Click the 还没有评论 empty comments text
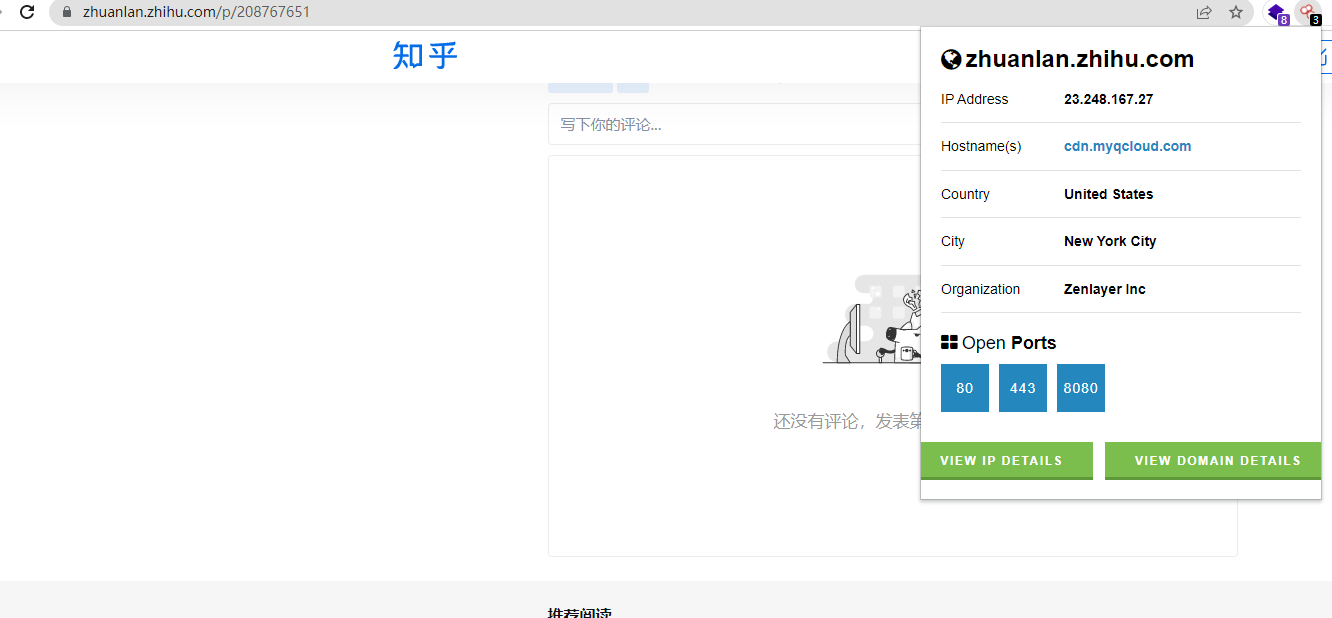1332x618 pixels. point(846,421)
